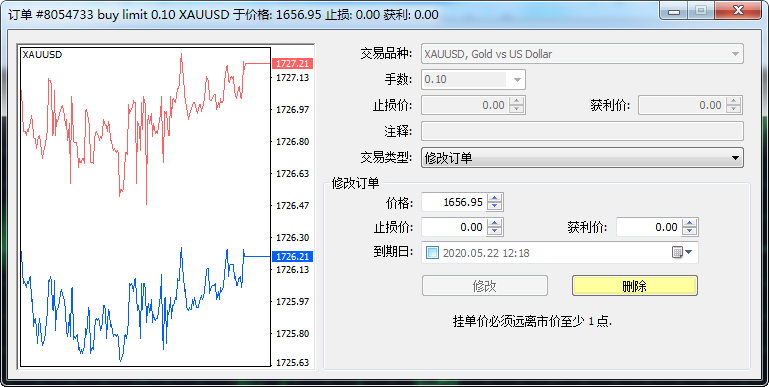Decrease modify-order stop loss spinner down
The image size is (769, 387).
coord(495,232)
